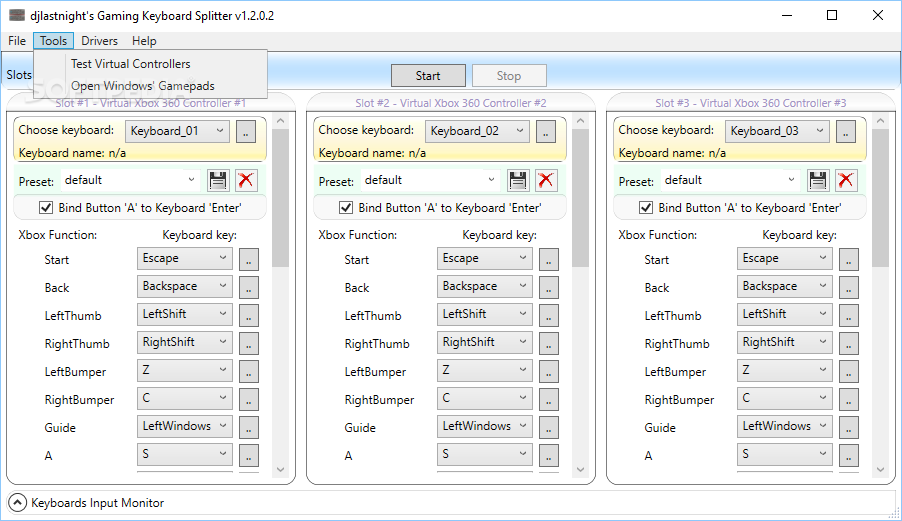This screenshot has width=902, height=521.
Task: Click detect button beside Keyboard_03
Action: [846, 132]
